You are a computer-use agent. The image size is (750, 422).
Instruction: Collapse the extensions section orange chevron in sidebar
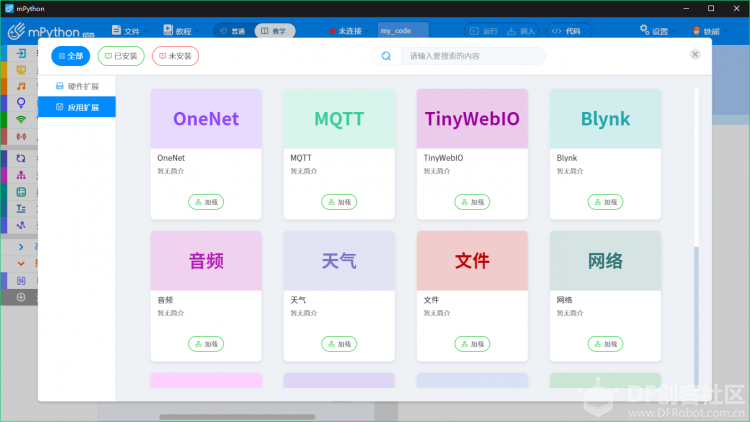click(x=21, y=264)
